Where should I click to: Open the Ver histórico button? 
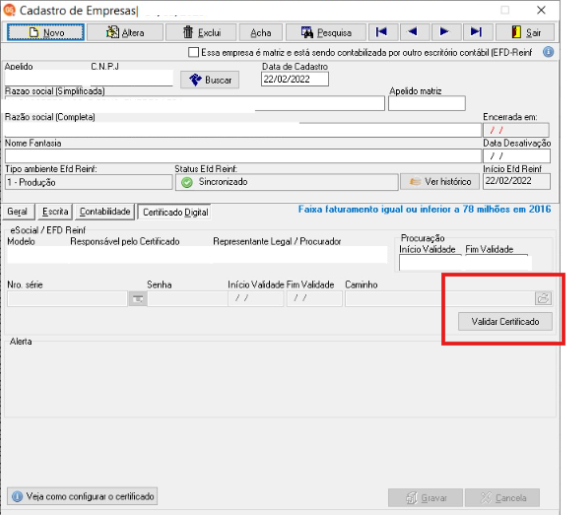(440, 182)
